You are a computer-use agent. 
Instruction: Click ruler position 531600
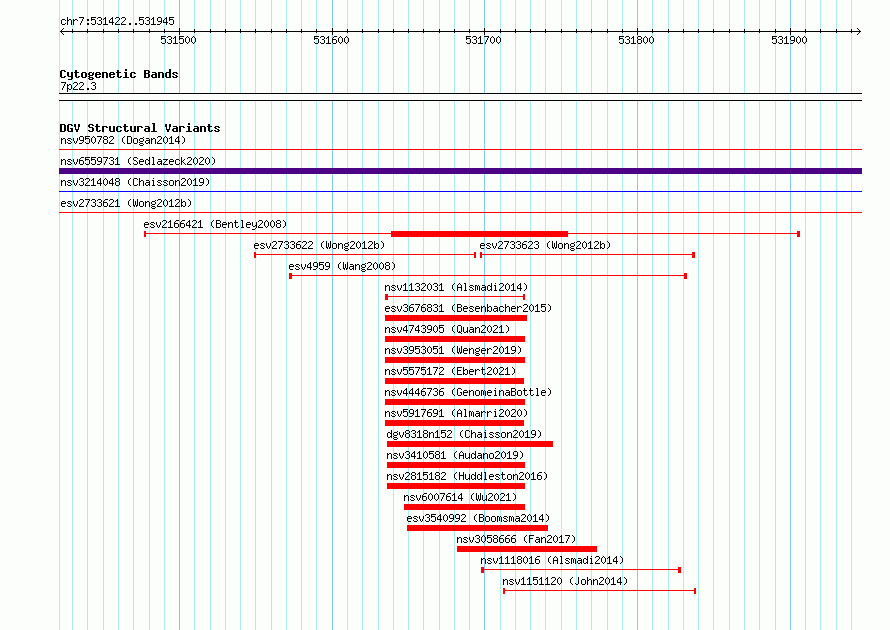pos(331,40)
